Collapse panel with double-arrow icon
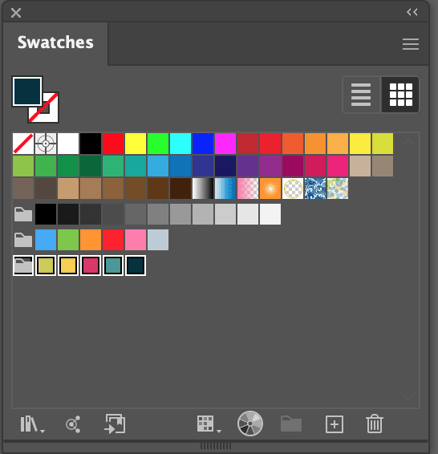This screenshot has height=454, width=438. [412, 12]
